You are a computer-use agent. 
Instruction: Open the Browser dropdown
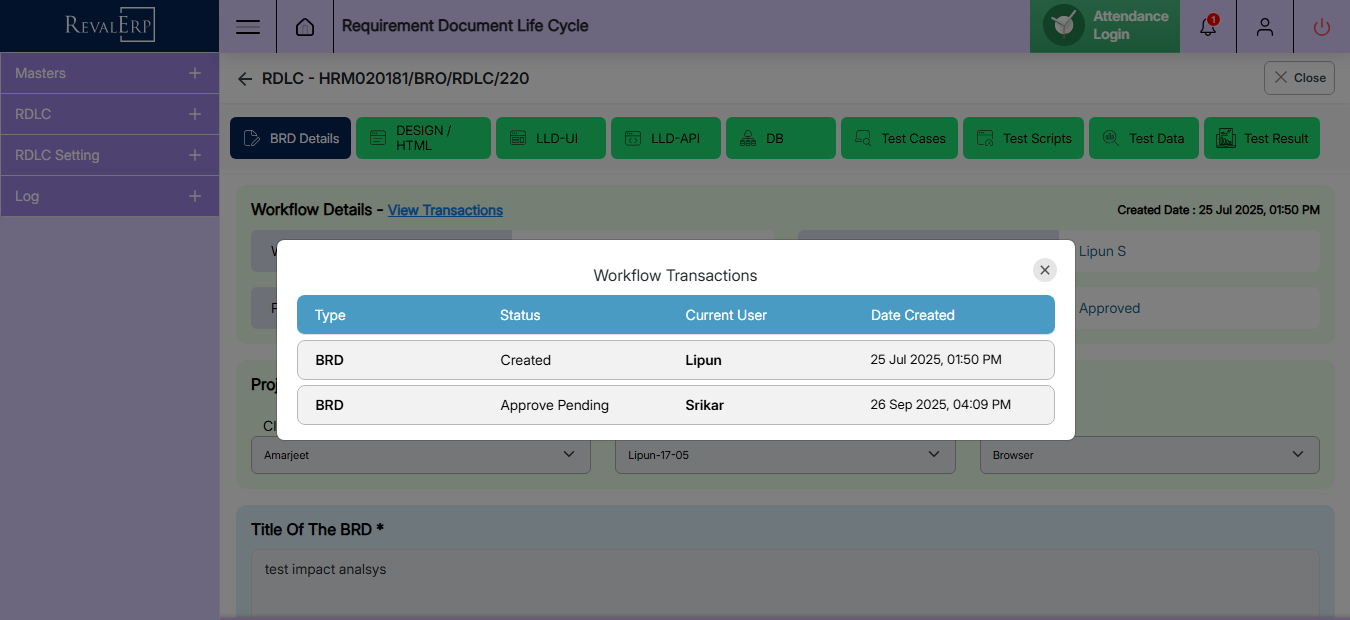[1149, 455]
